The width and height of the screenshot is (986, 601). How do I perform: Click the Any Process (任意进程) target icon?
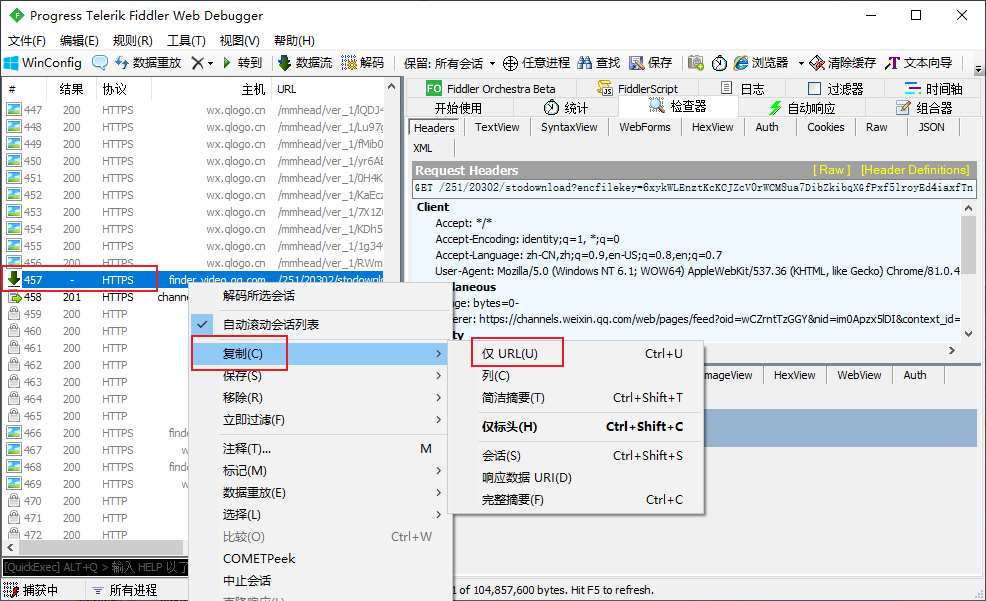tap(510, 63)
